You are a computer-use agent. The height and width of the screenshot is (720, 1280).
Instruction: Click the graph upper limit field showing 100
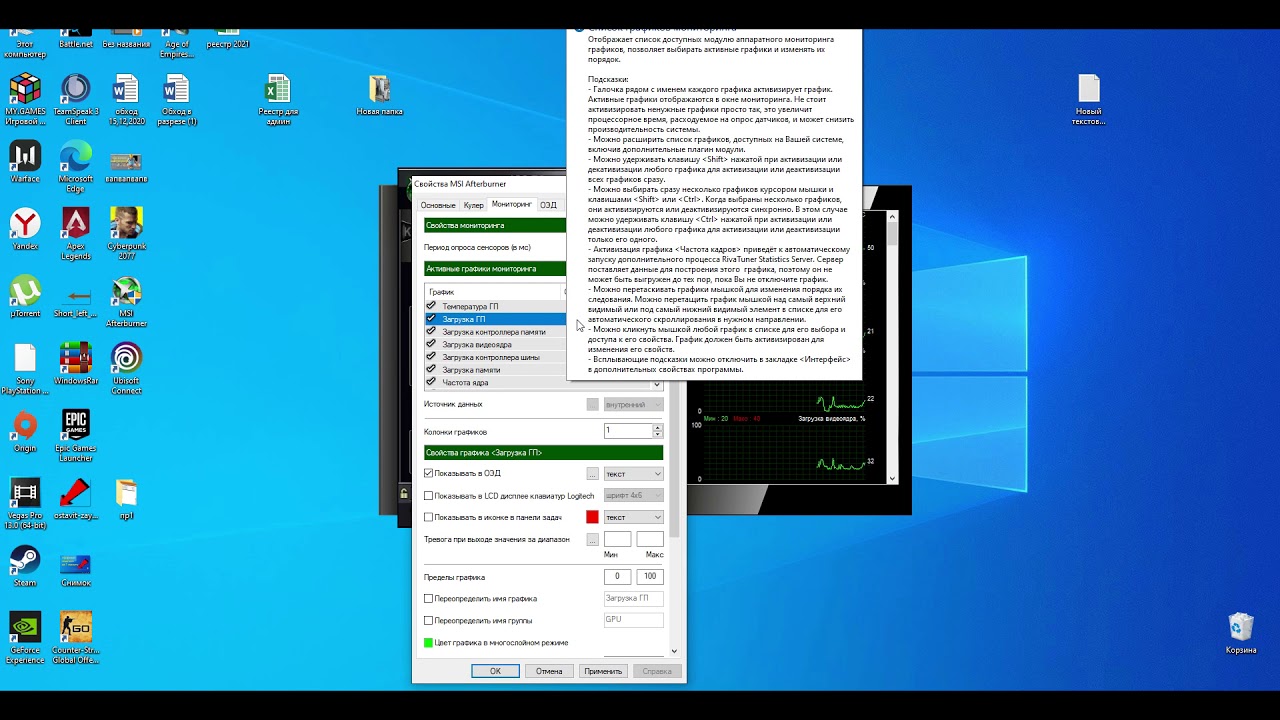tap(650, 576)
